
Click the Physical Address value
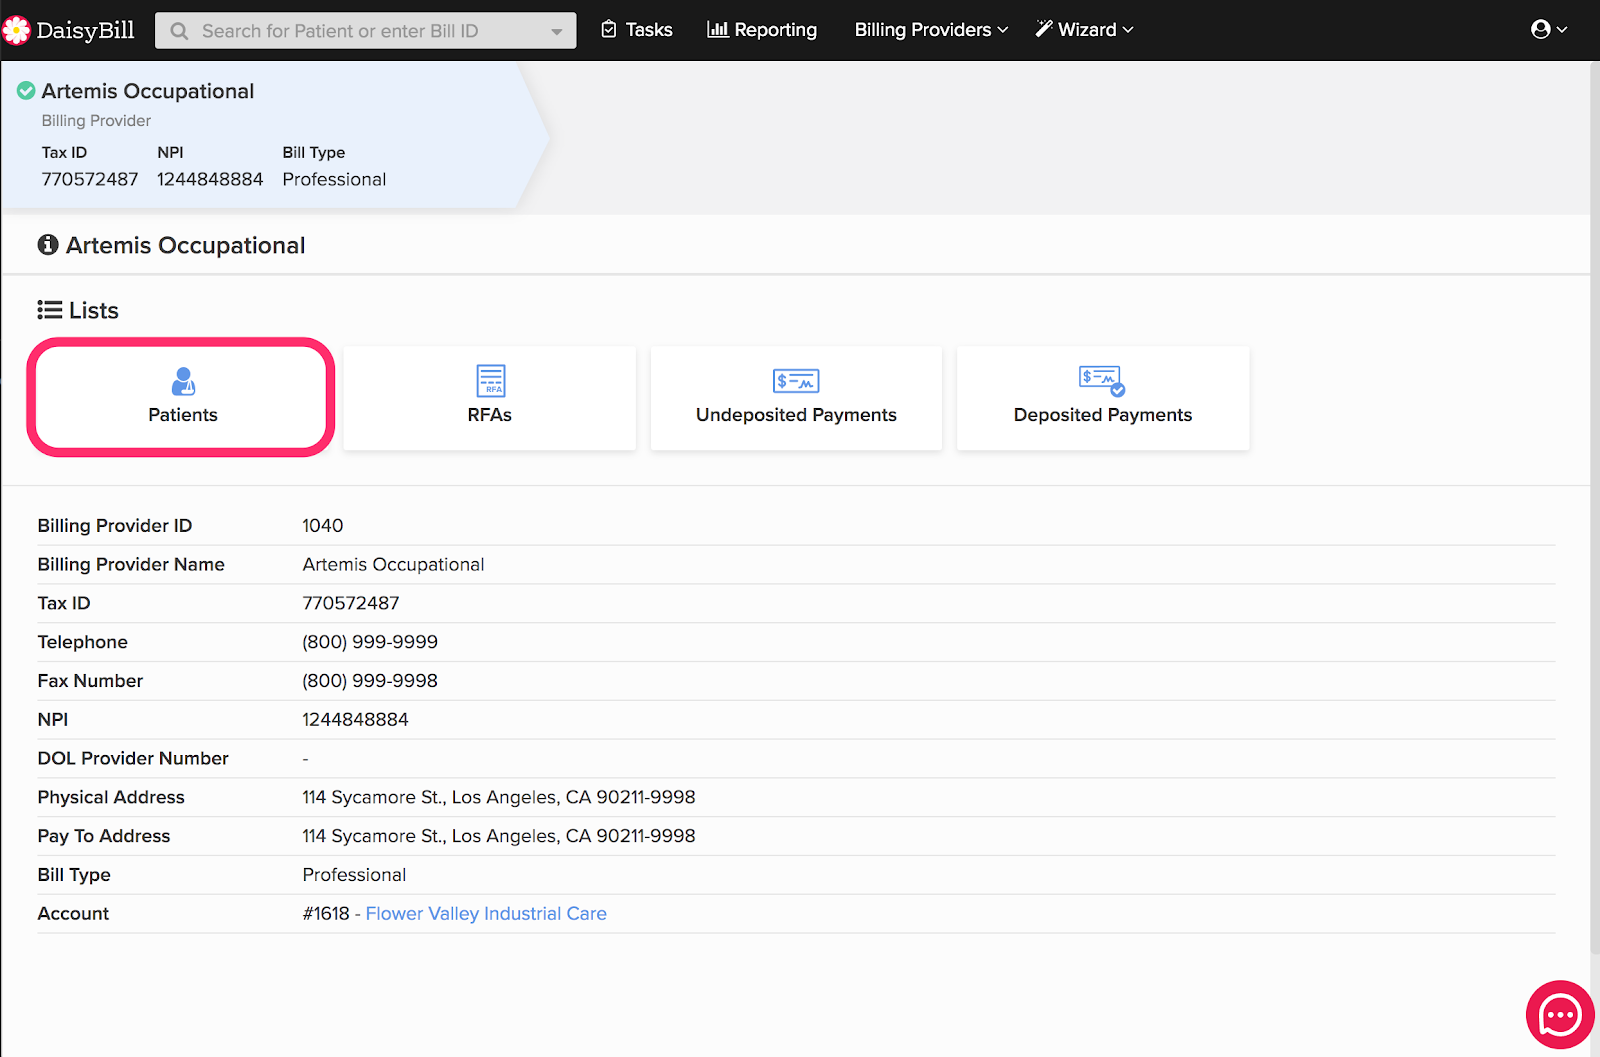(x=499, y=797)
